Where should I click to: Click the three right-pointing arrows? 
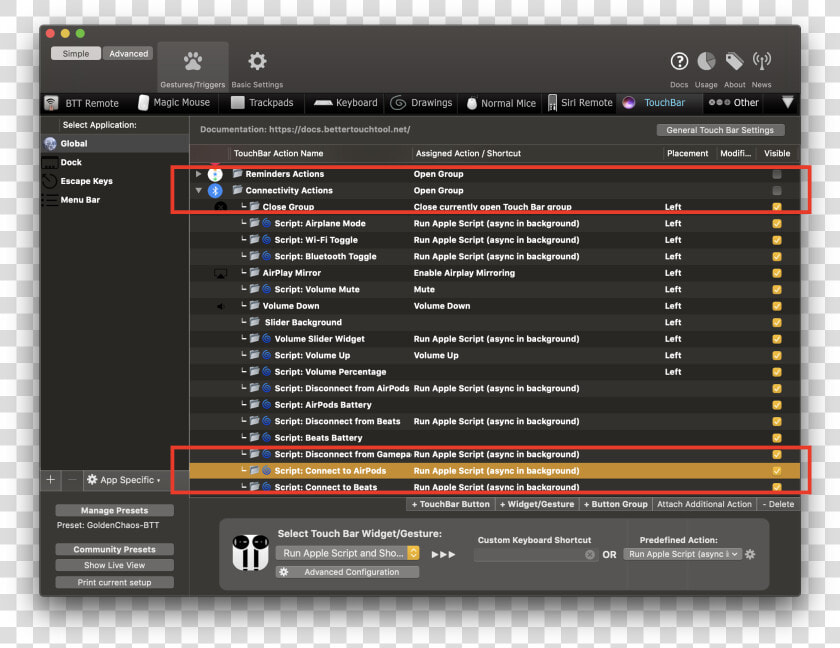pos(443,554)
